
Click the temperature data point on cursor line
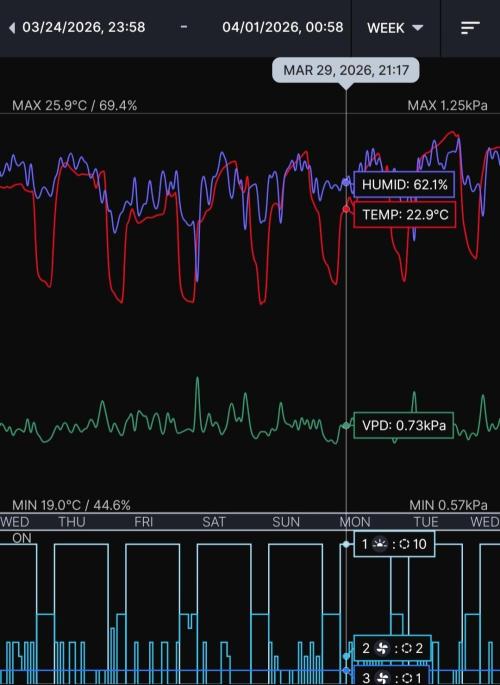(x=346, y=209)
